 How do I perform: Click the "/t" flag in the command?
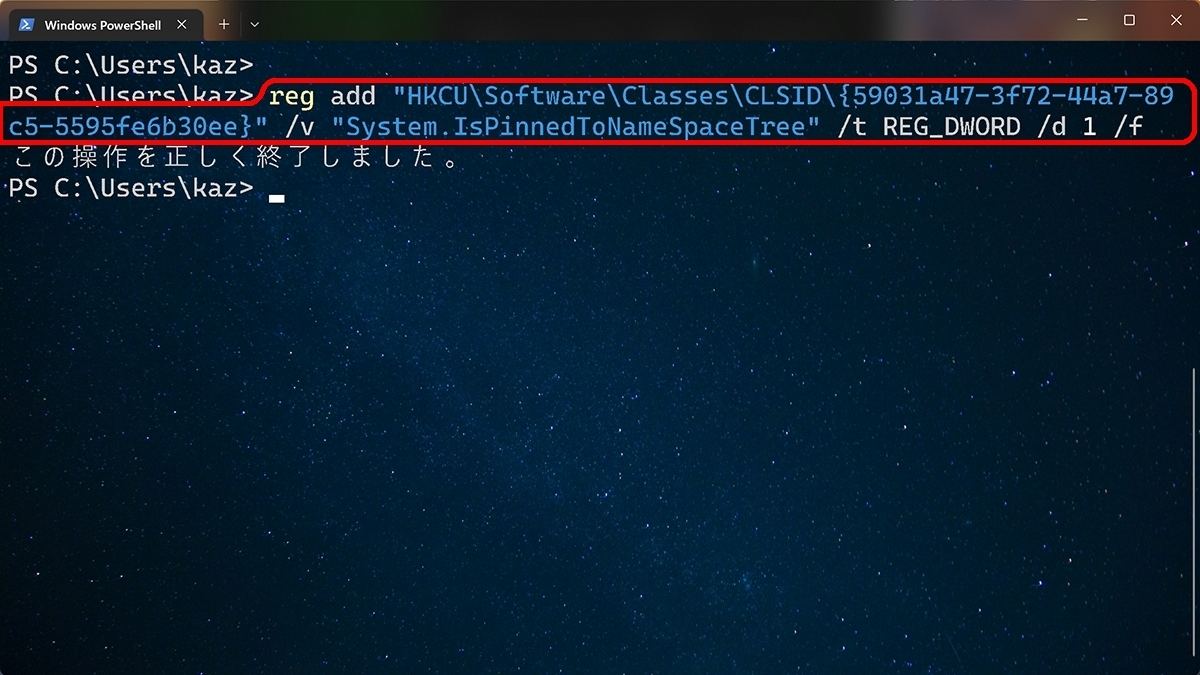point(852,127)
